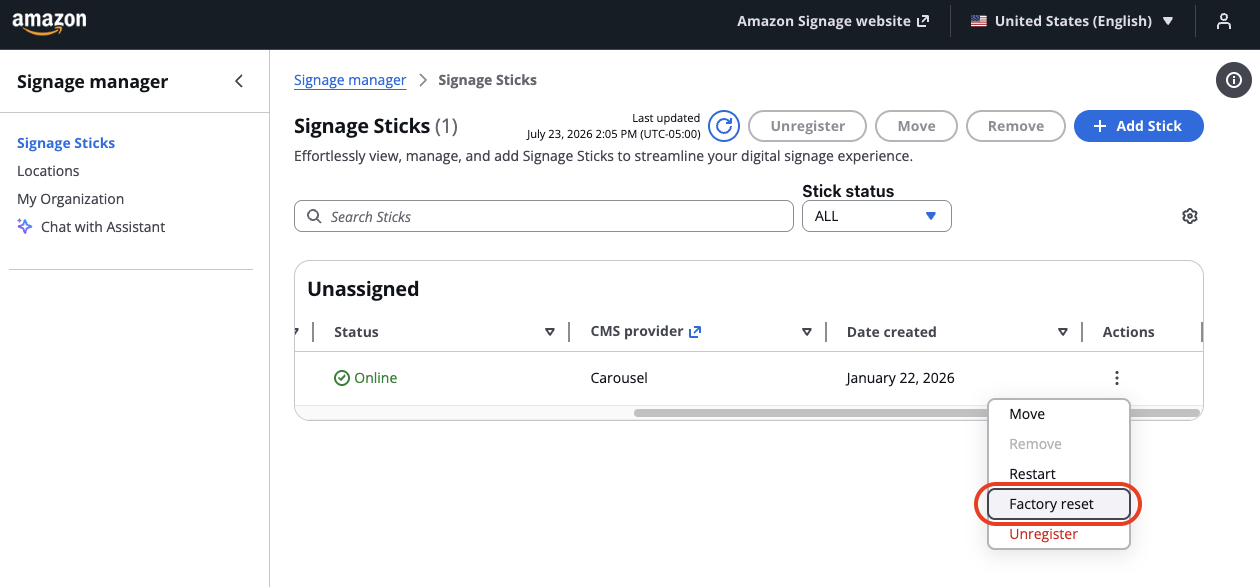1260x587 pixels.
Task: Click the search magnifier icon
Action: pos(314,216)
